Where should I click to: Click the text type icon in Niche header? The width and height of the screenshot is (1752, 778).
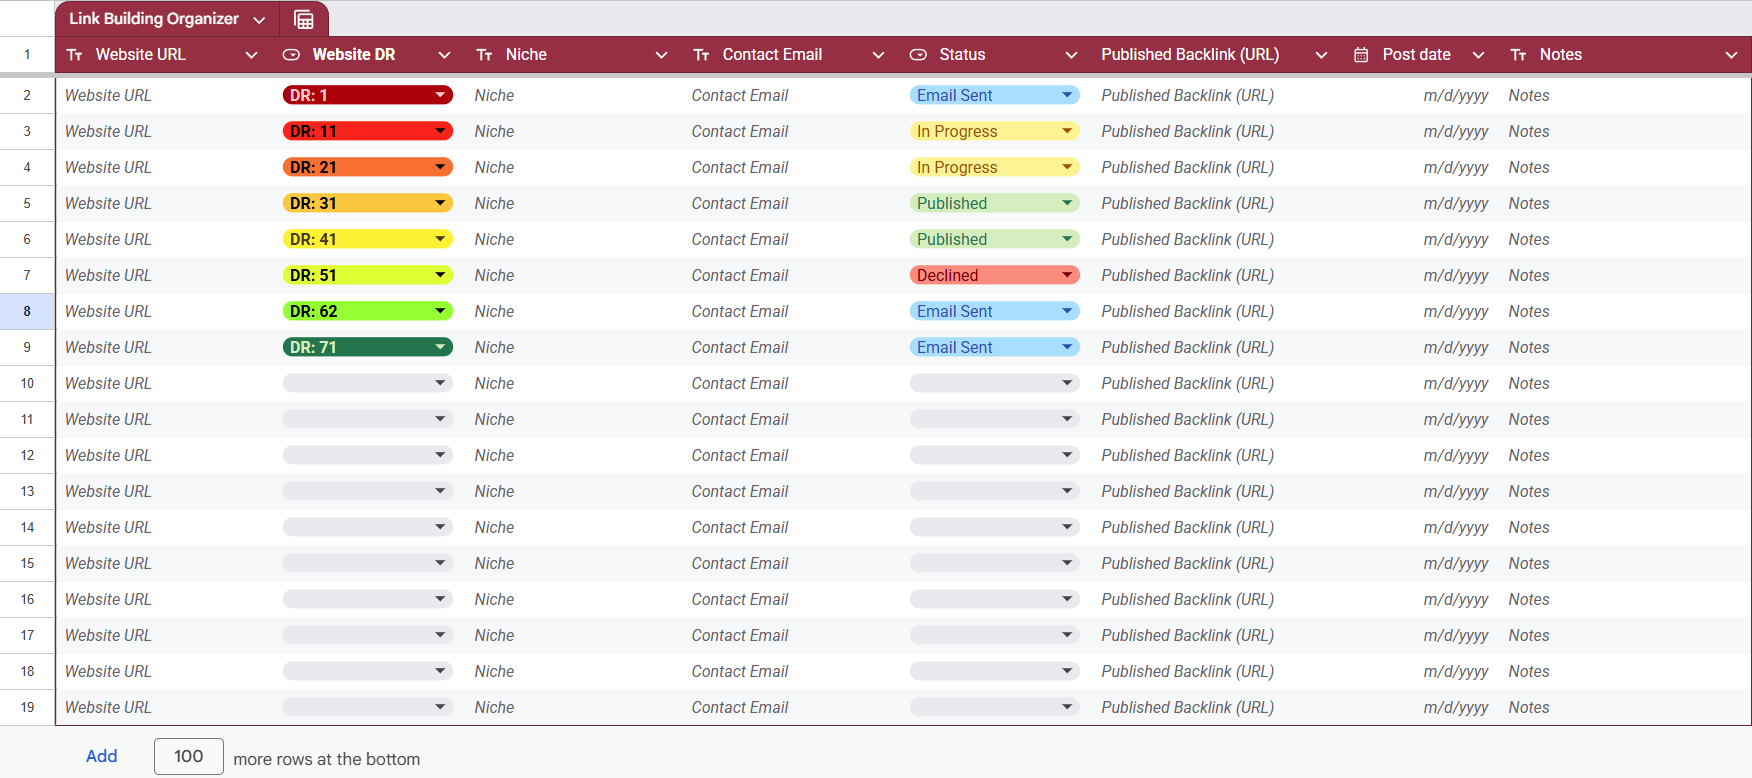pos(484,55)
